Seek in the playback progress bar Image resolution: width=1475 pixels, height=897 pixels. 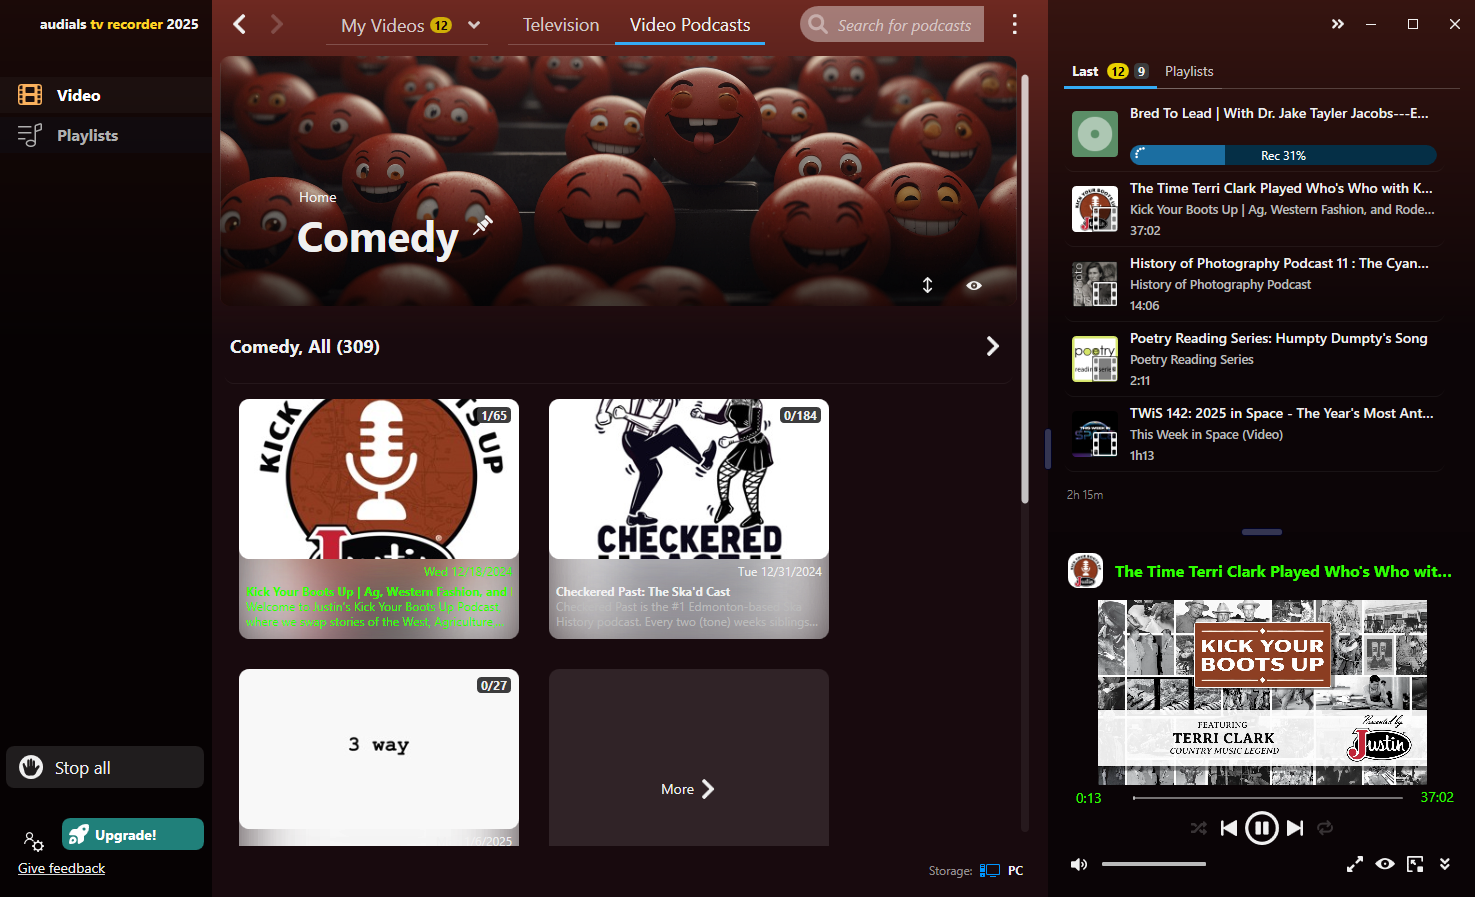pyautogui.click(x=1267, y=798)
